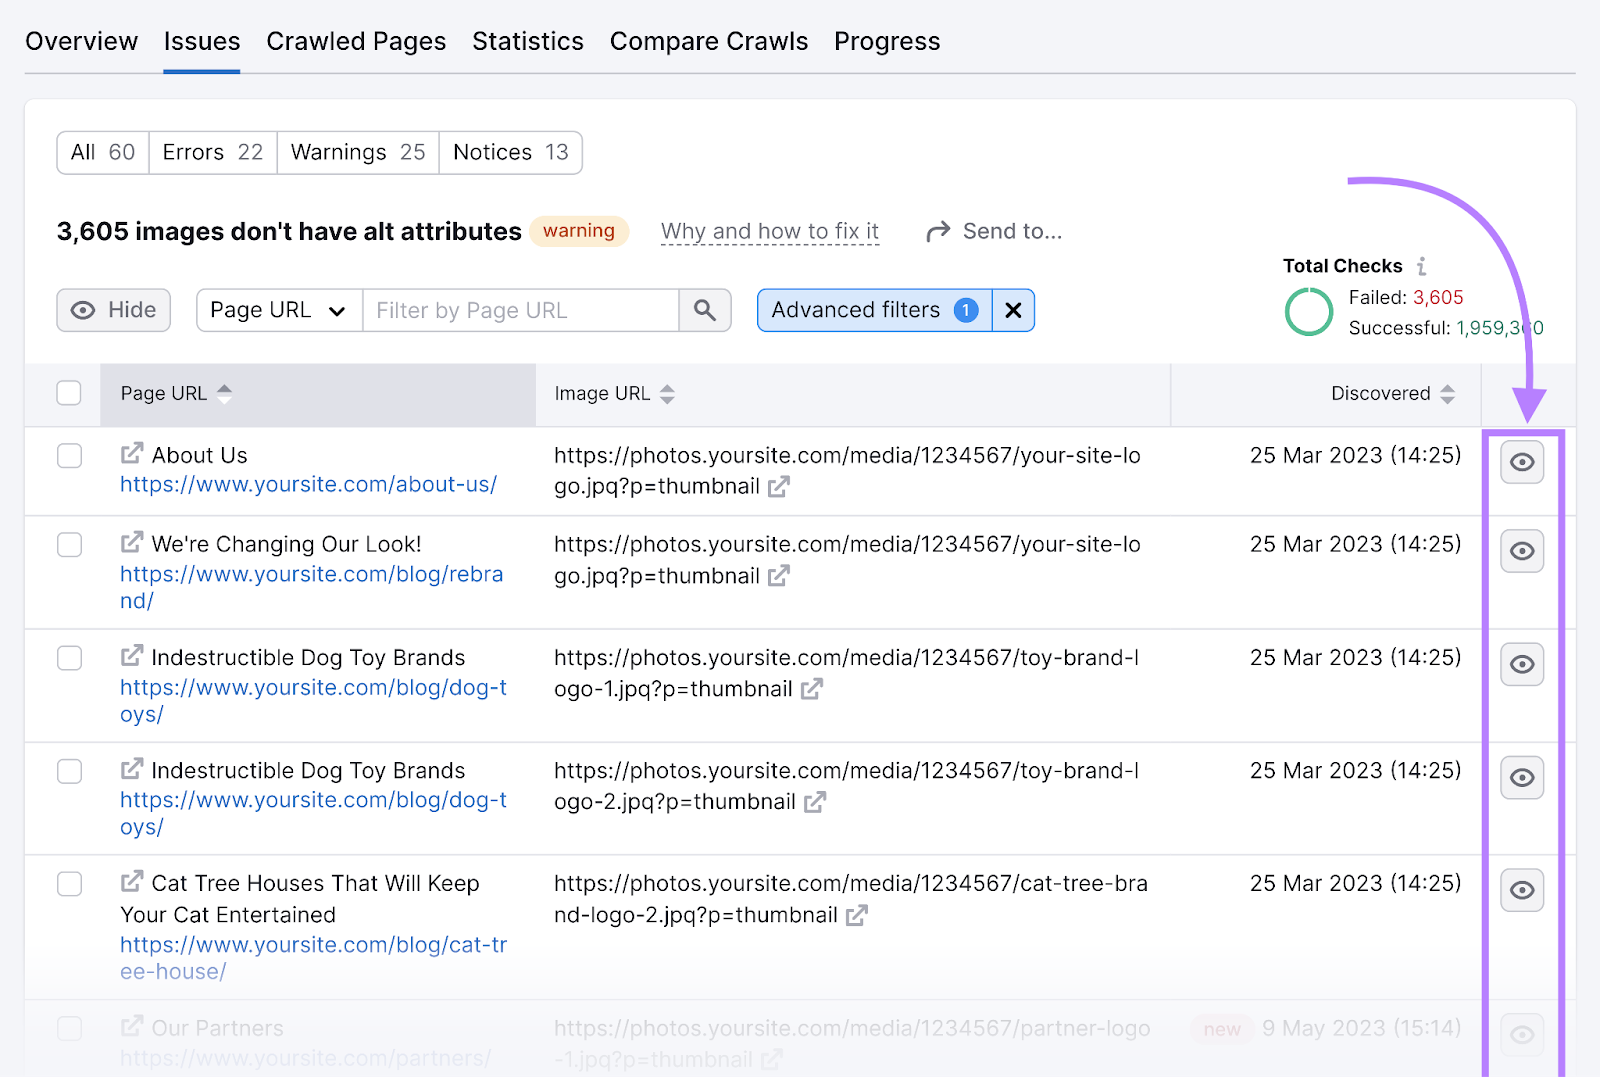Click the Total Checks progress circle
The height and width of the screenshot is (1077, 1600).
(1308, 311)
